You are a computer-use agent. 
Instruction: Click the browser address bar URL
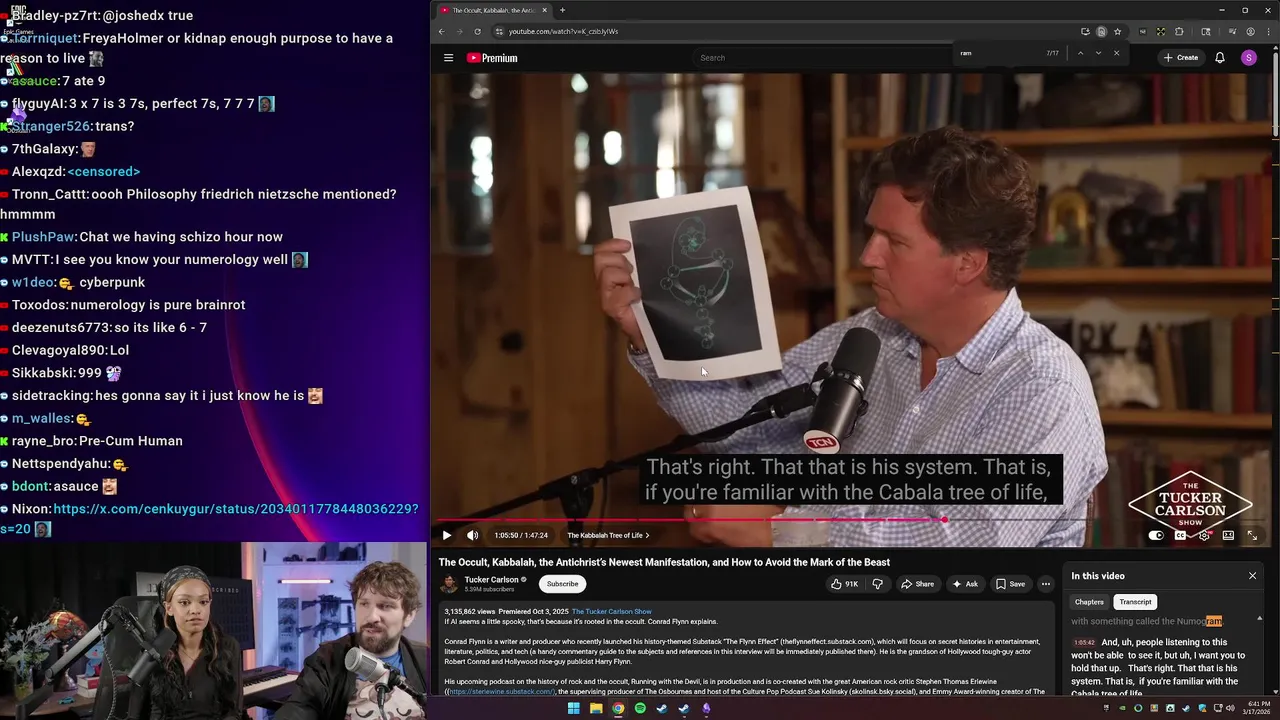[x=563, y=31]
